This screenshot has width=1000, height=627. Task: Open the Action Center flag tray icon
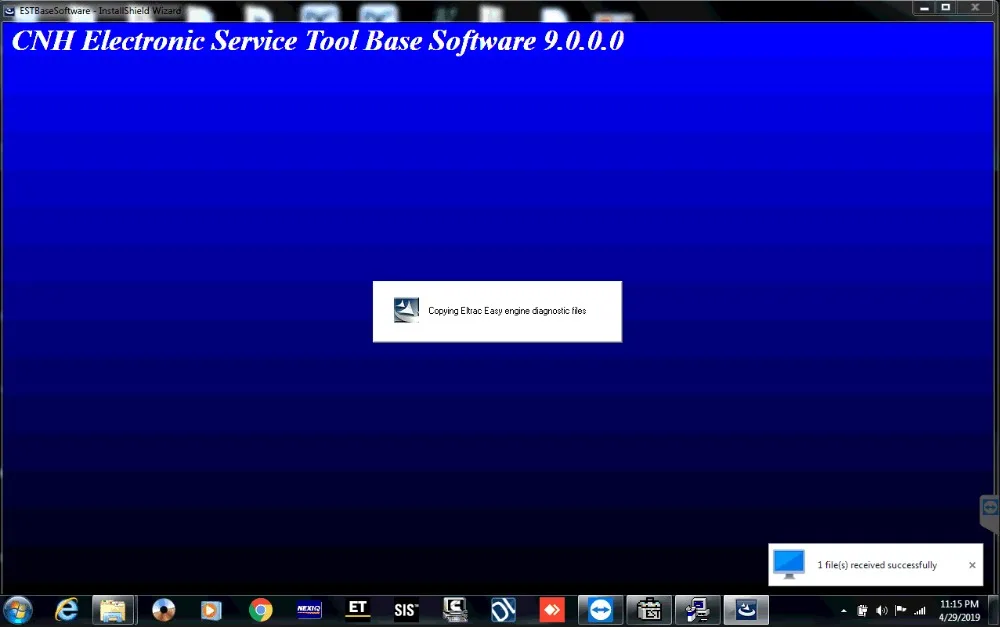pos(901,610)
